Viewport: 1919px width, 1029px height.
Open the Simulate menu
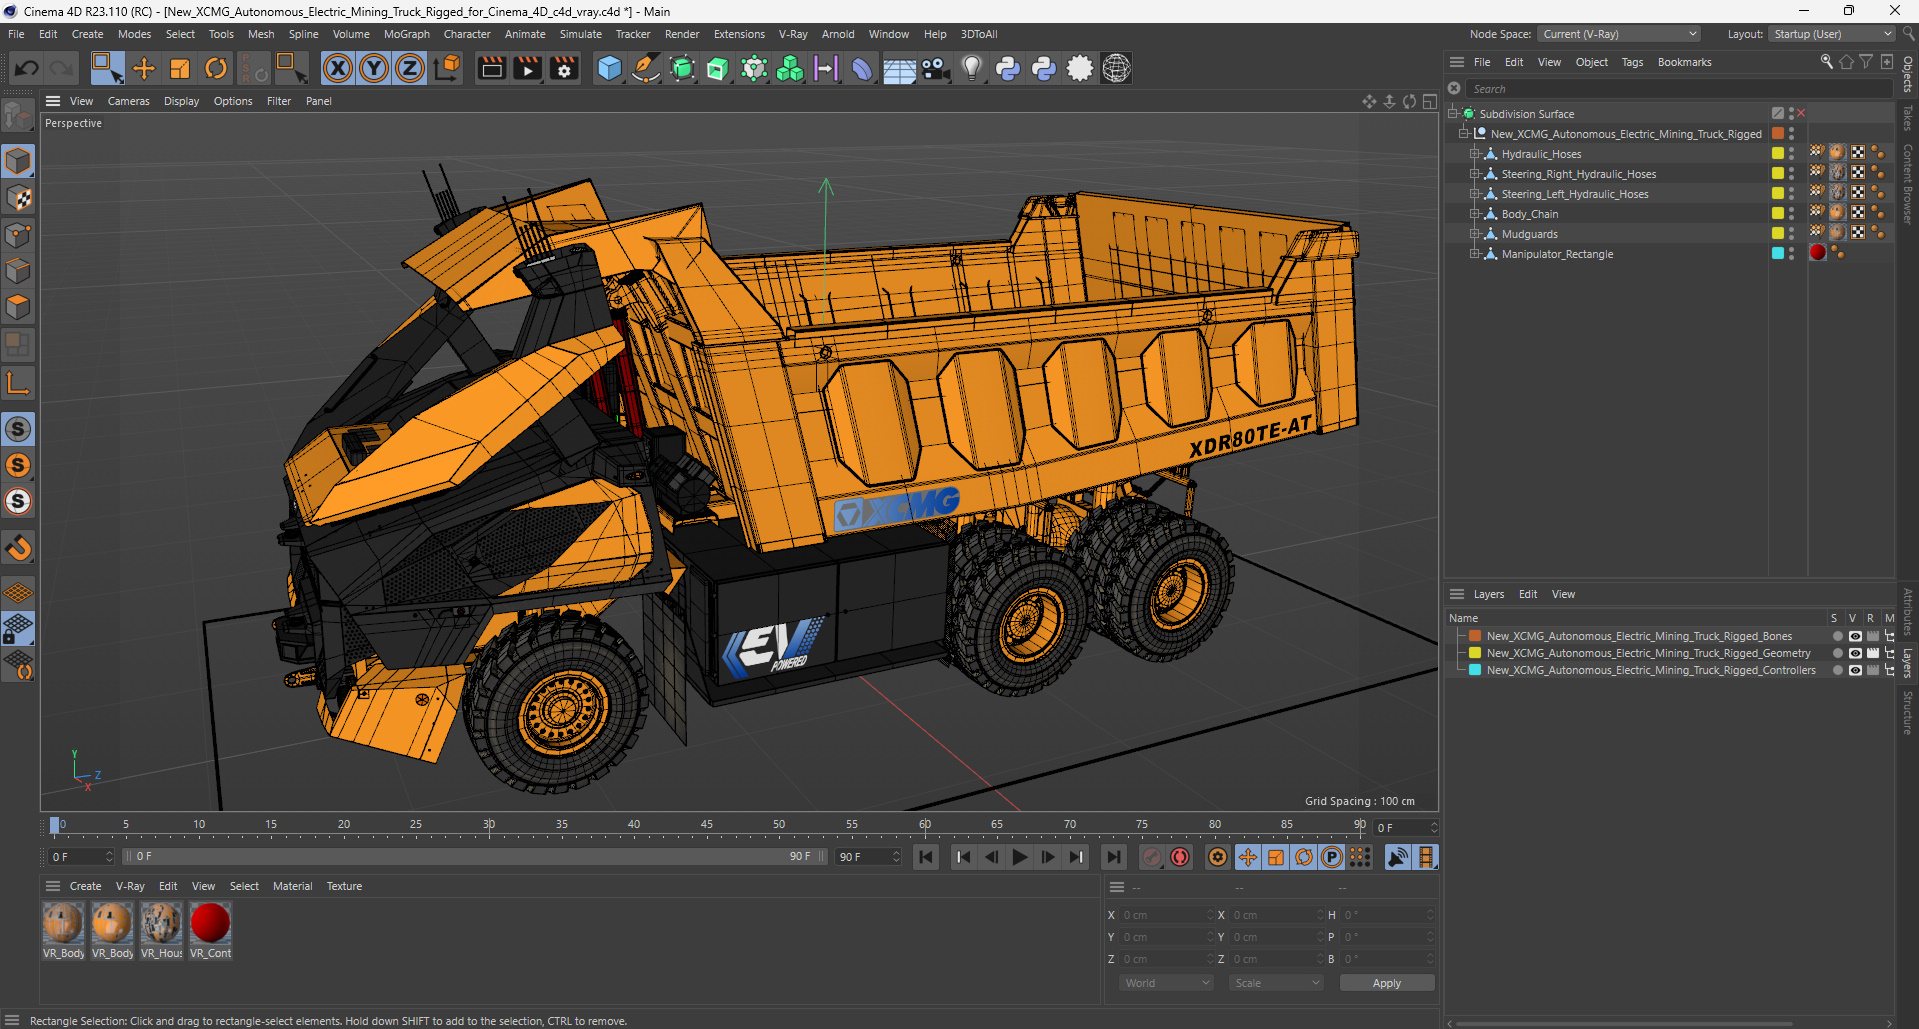(x=580, y=34)
